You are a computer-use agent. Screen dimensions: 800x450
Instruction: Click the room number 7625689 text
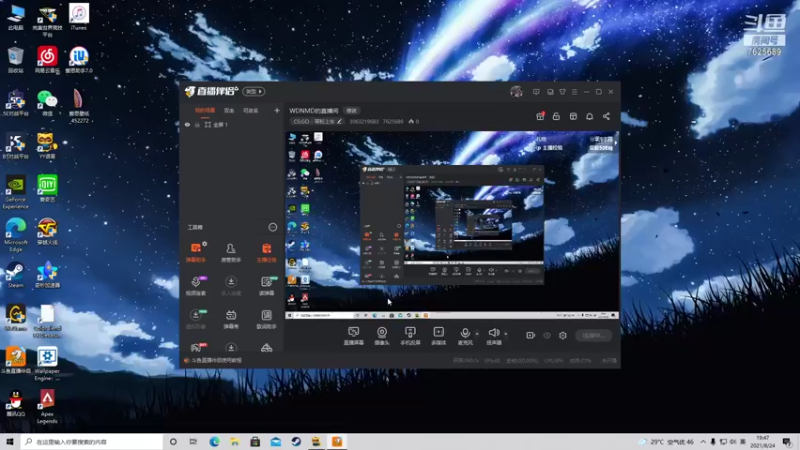764,52
